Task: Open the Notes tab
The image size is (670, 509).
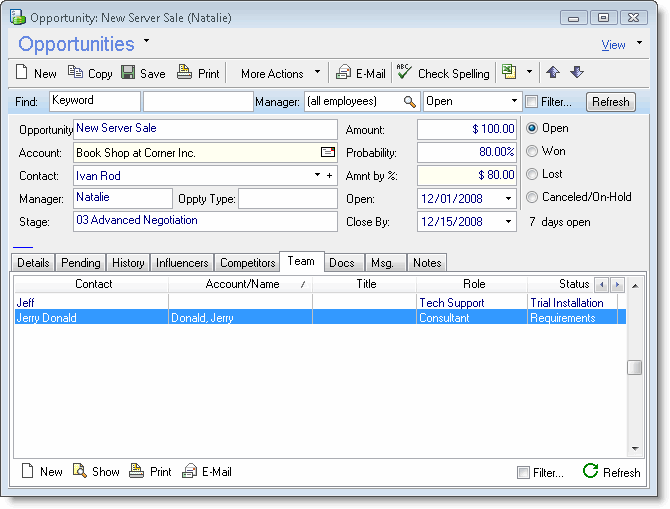Action: point(426,263)
